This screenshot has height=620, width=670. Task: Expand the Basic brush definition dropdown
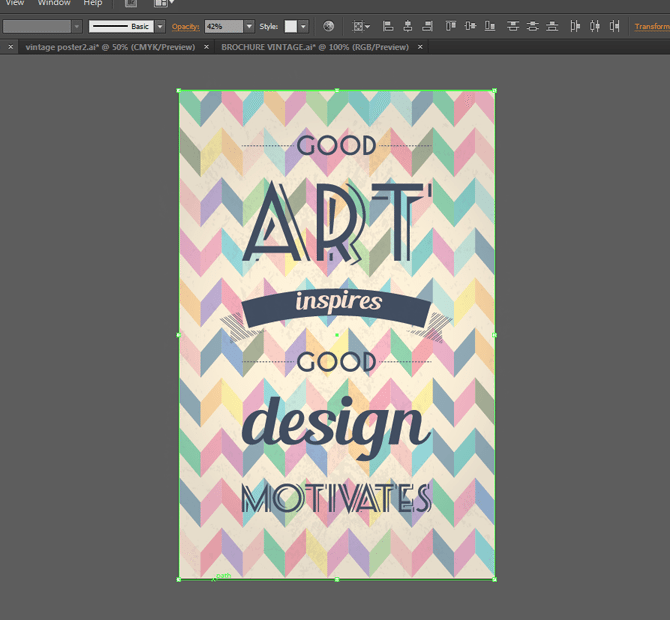pyautogui.click(x=160, y=26)
